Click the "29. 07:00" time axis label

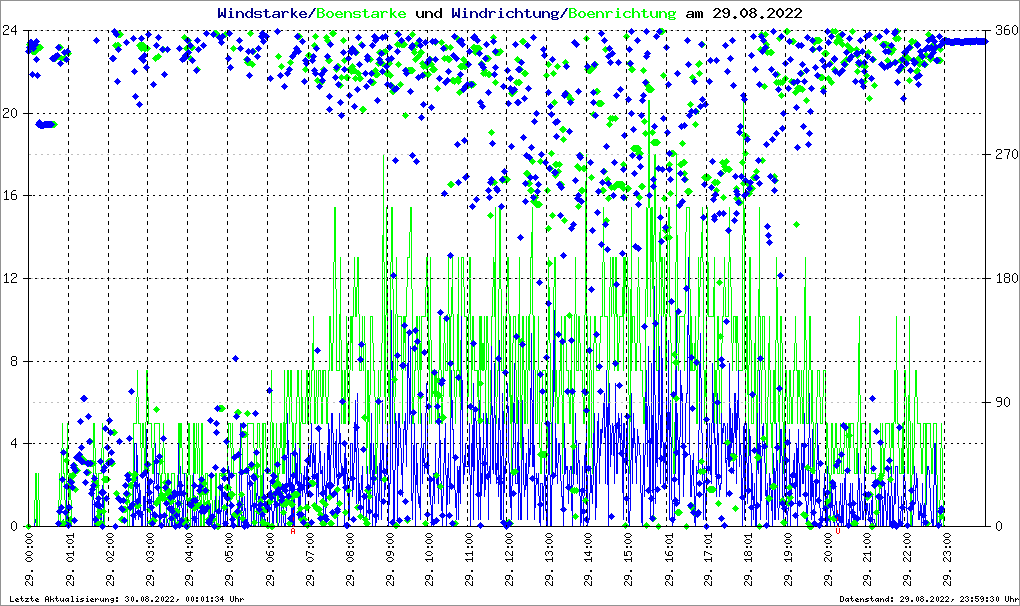pyautogui.click(x=309, y=560)
